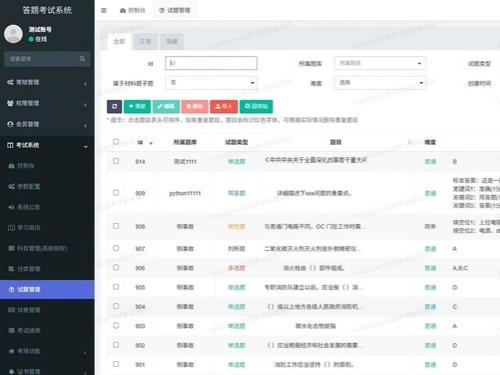The height and width of the screenshot is (375, 500).
Task: Tick the checkbox for row 906
Action: click(x=116, y=267)
